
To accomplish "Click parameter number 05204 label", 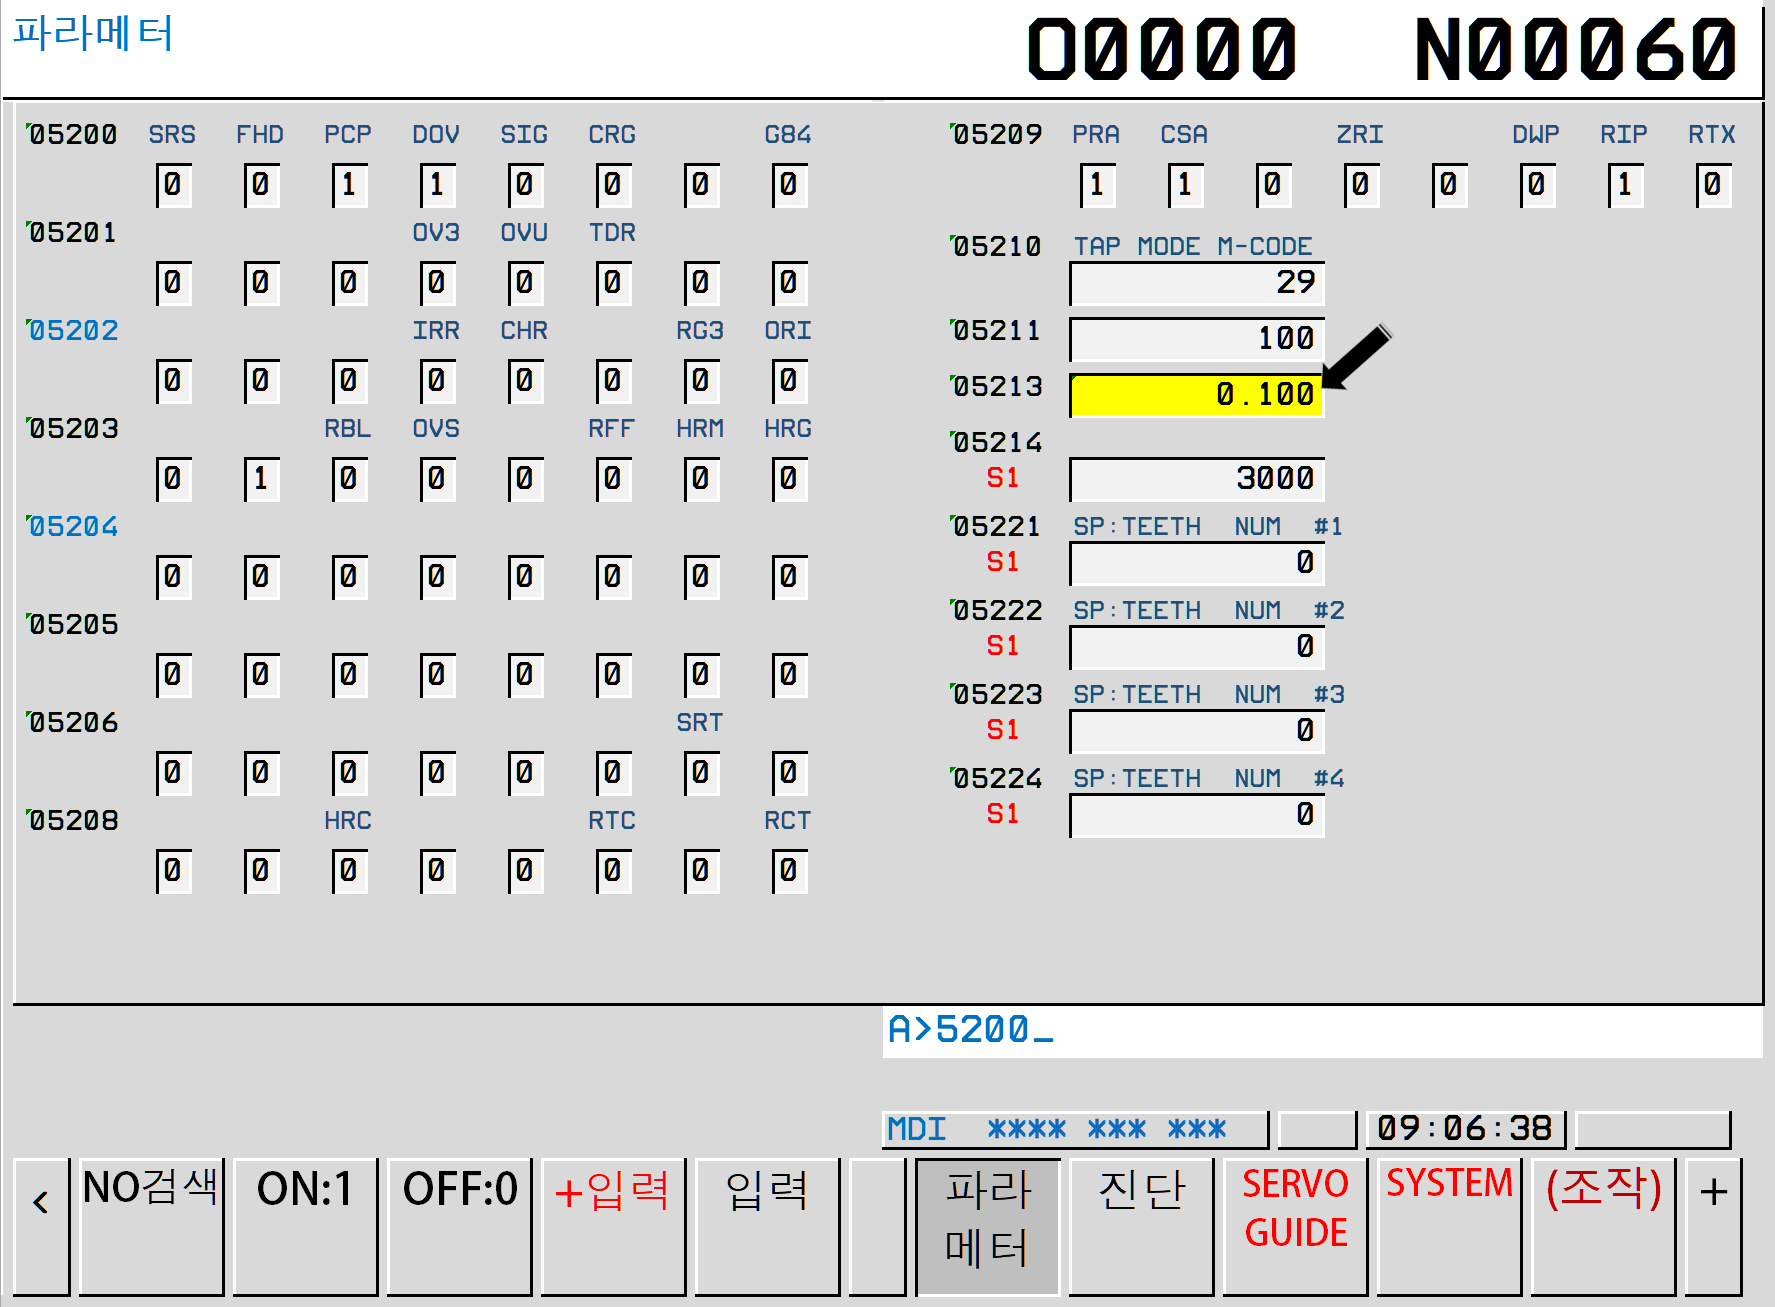I will 73,527.
